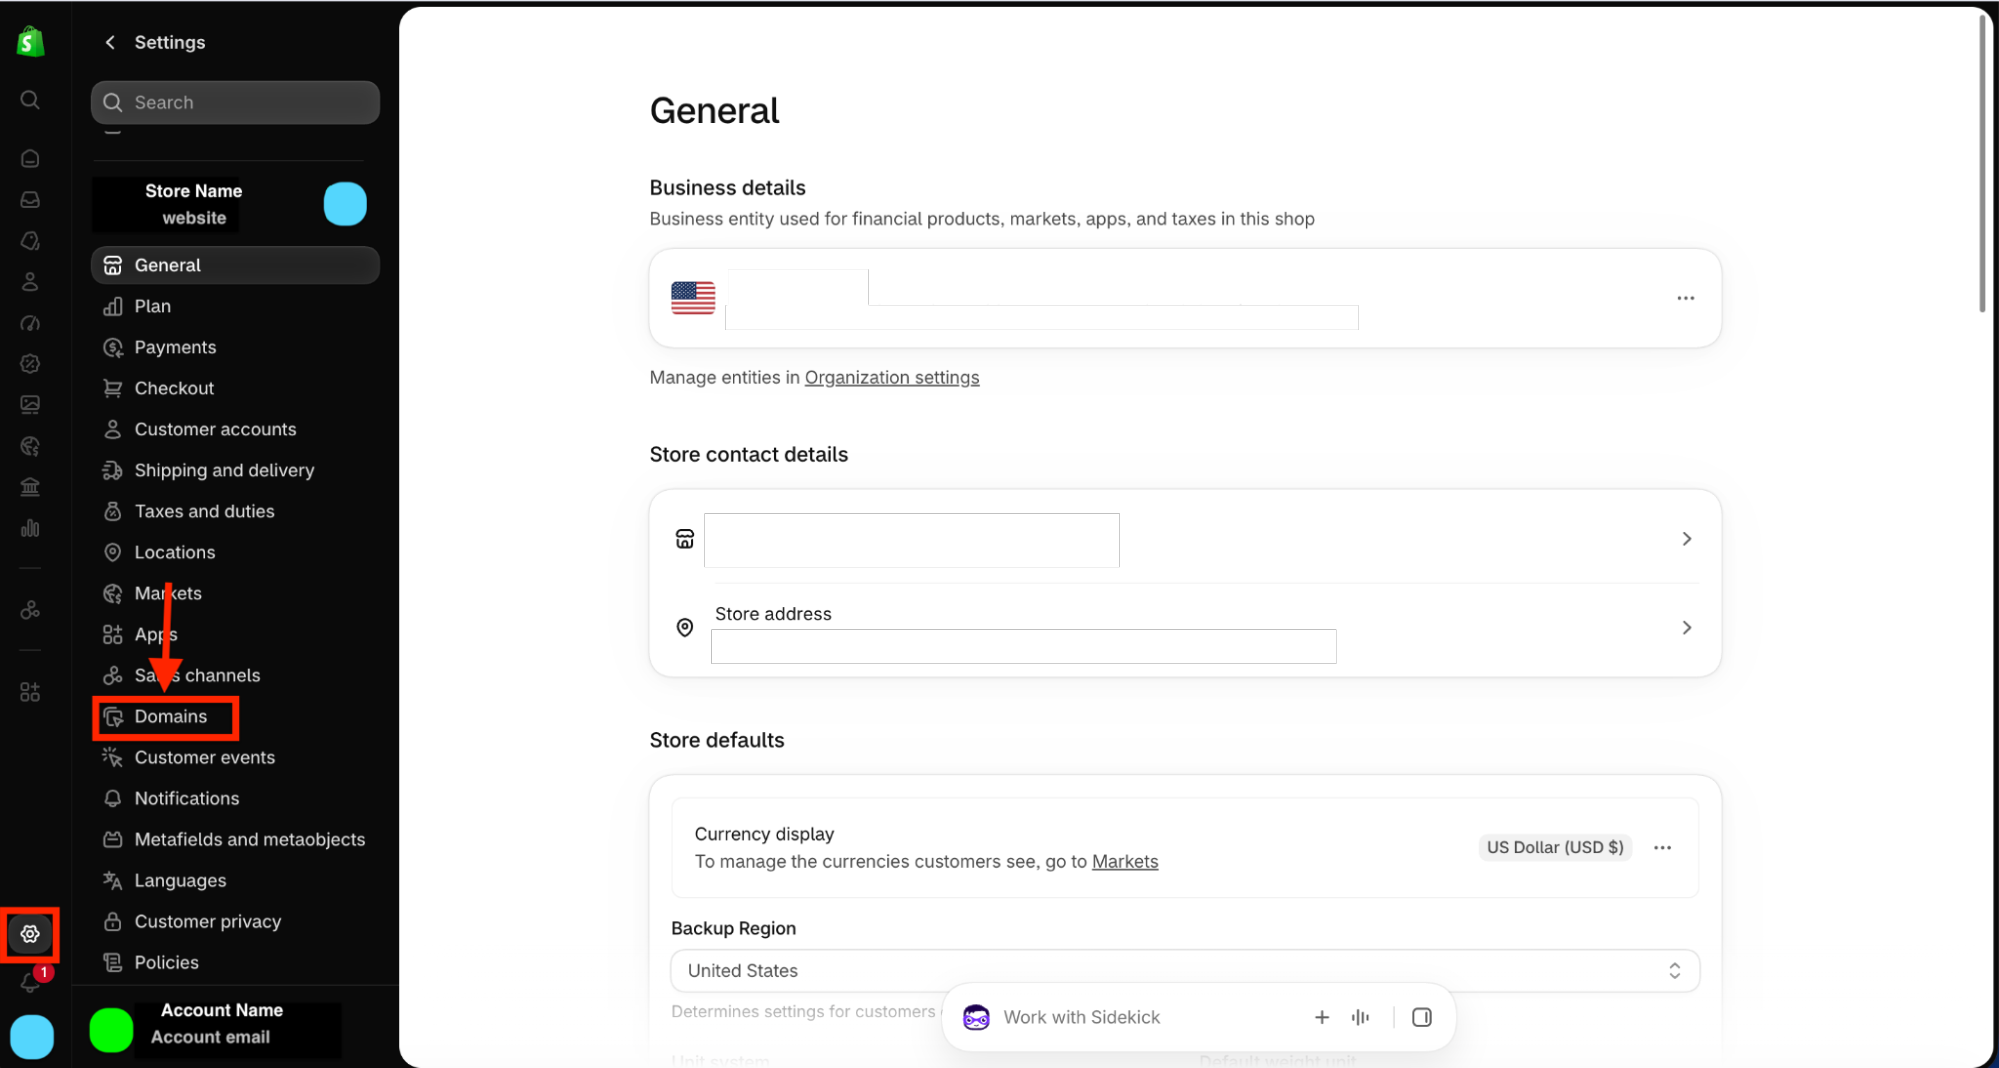Start Sidekick voice input waveform icon
Screen dimensions: 1999x1068
(1360, 1017)
